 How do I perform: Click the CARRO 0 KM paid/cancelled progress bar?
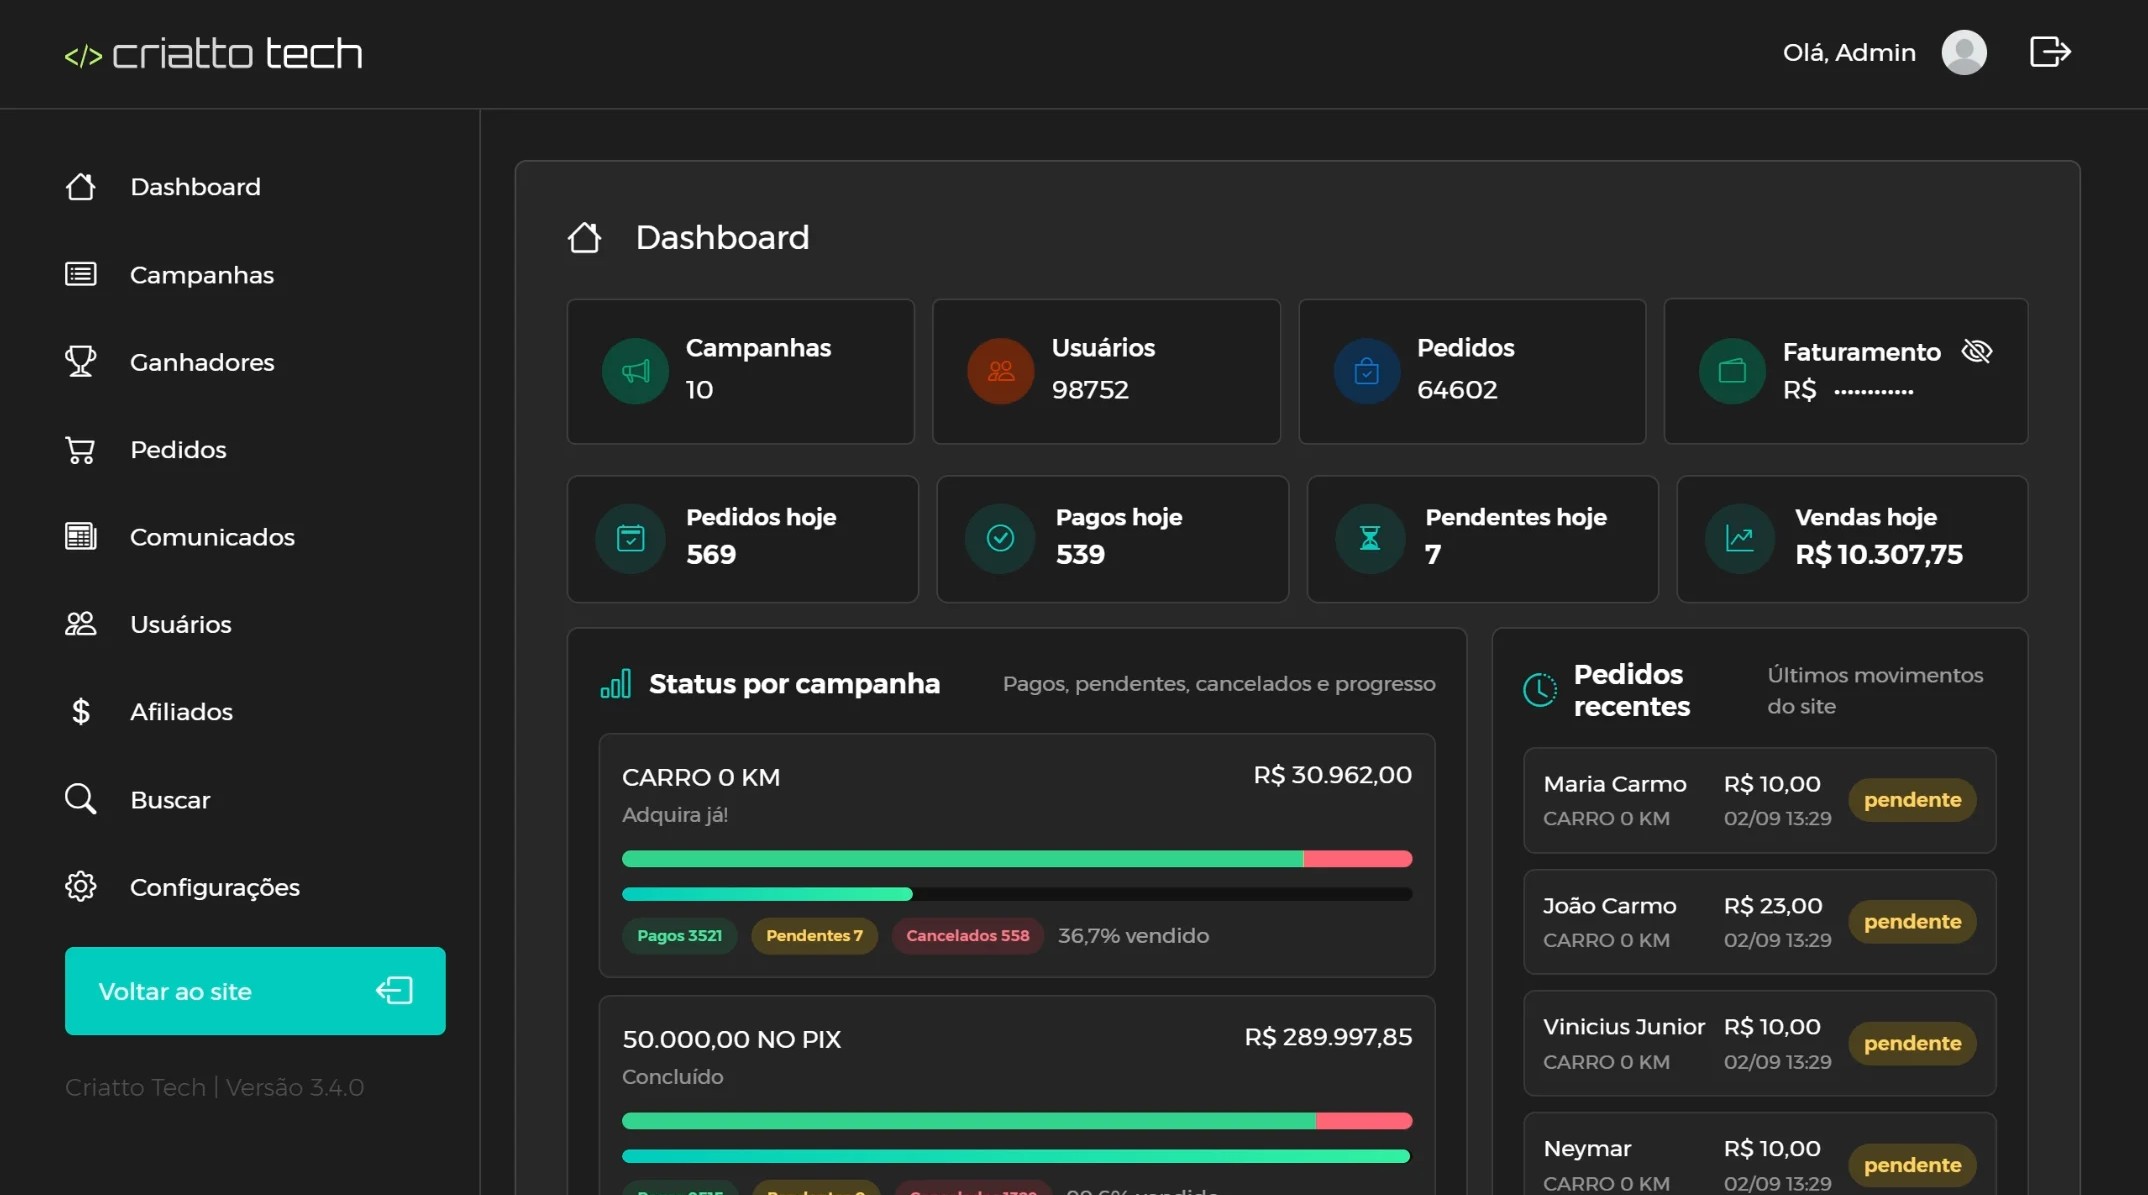(x=1017, y=859)
